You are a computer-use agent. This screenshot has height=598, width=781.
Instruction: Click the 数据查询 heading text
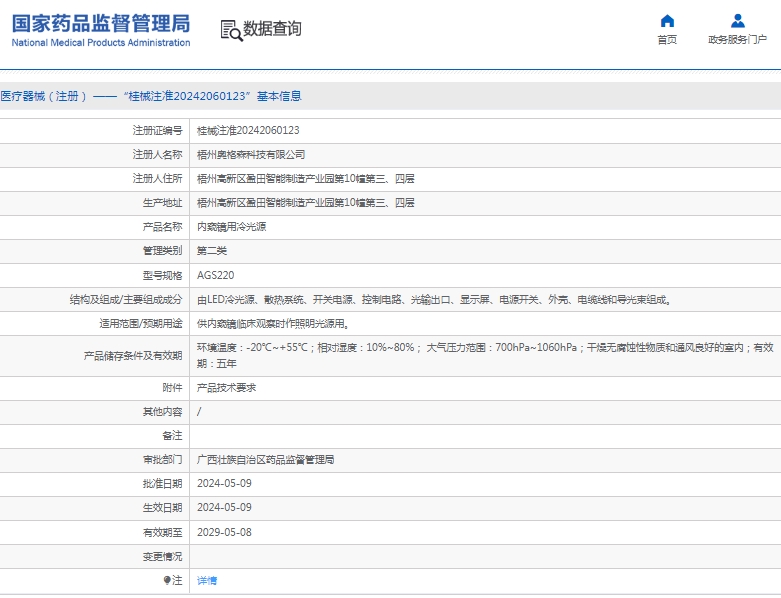(x=272, y=29)
